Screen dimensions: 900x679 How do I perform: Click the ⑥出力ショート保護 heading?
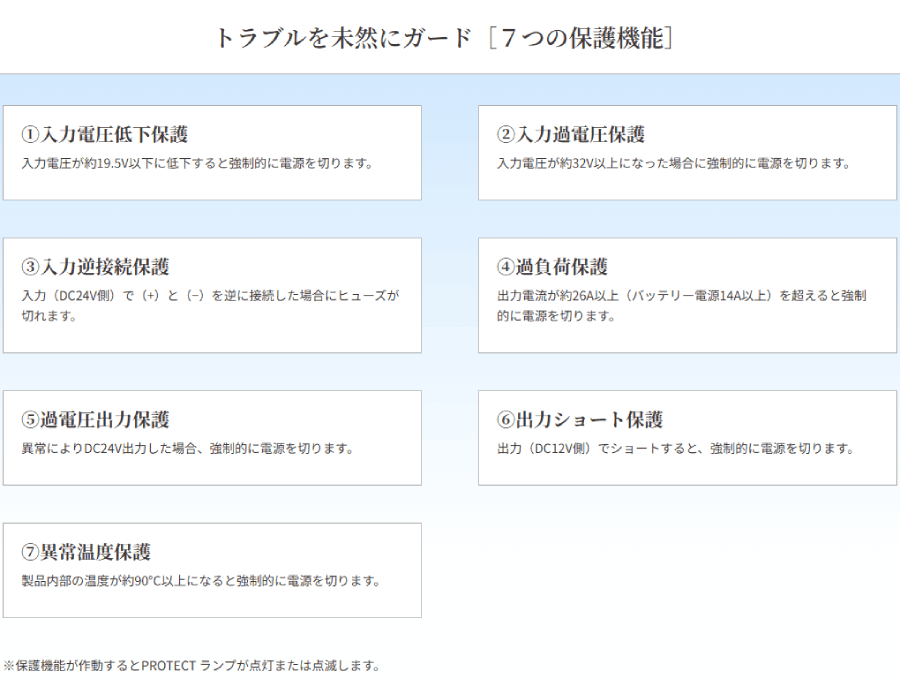coord(580,420)
